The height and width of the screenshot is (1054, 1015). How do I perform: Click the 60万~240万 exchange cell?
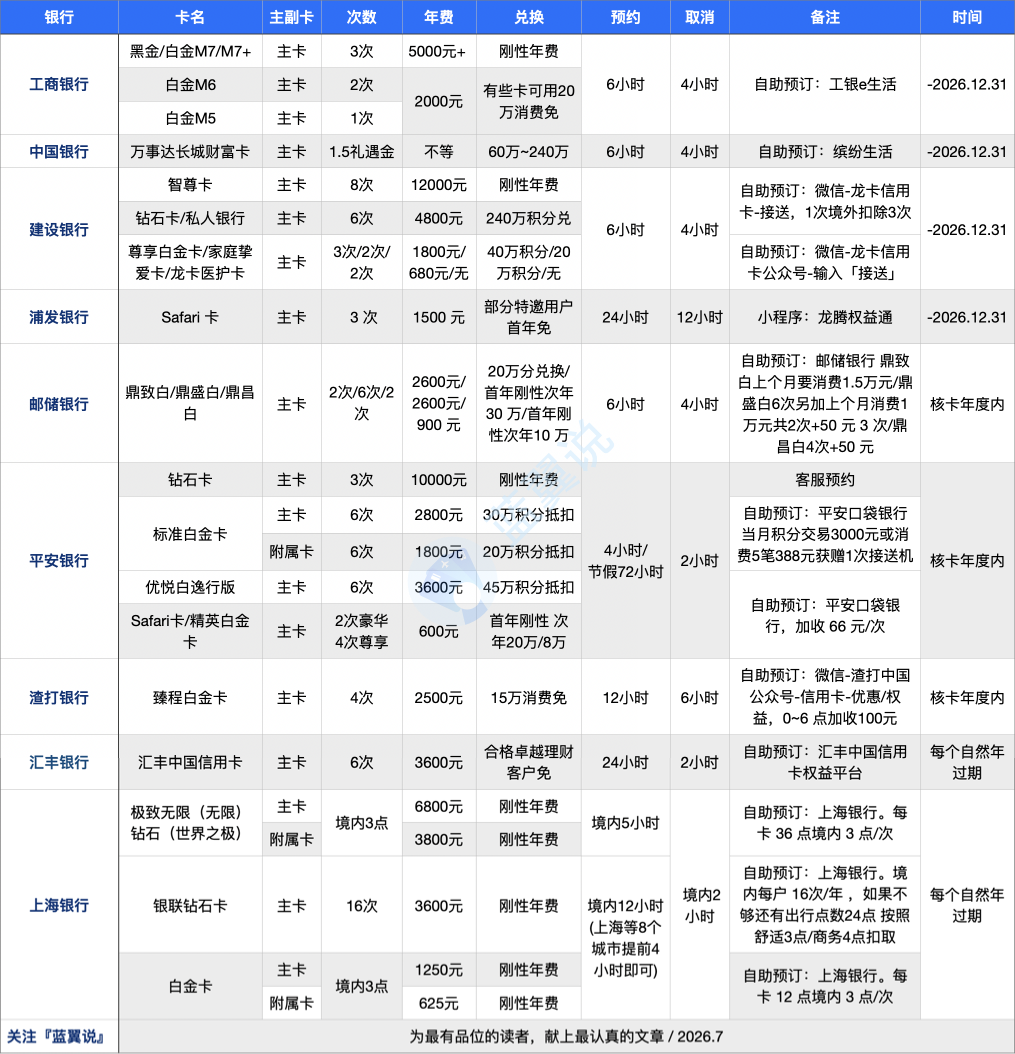(x=529, y=152)
